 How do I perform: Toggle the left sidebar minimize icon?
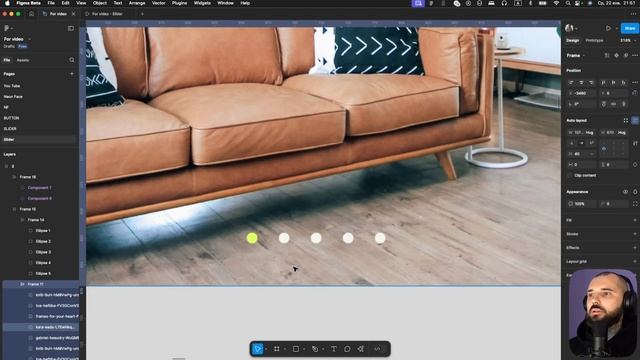71,28
